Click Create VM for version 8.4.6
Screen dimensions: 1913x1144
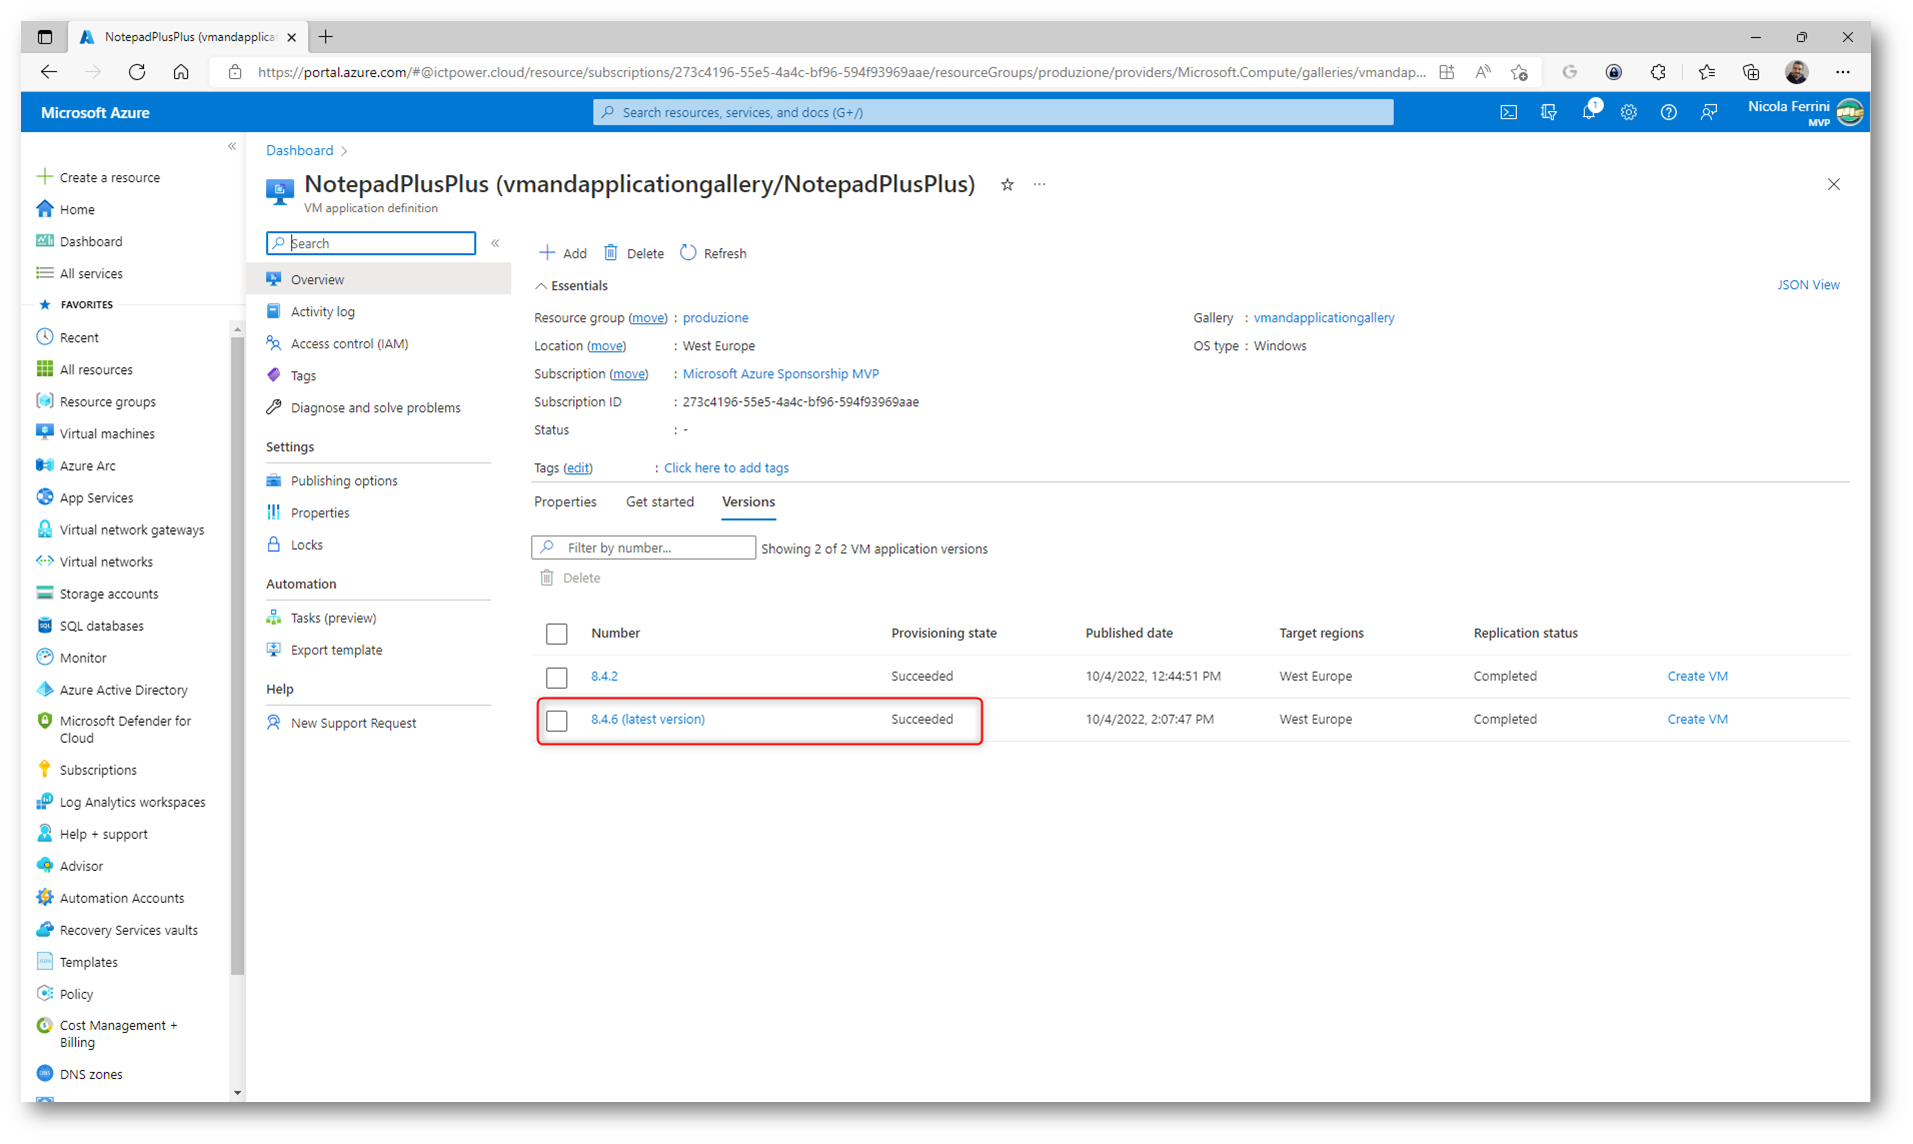coord(1697,719)
